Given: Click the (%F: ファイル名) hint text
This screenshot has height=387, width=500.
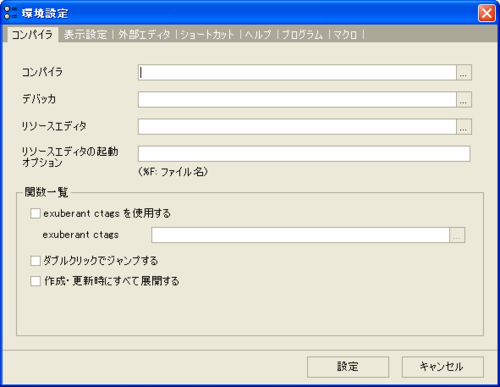Looking at the screenshot, I should (173, 172).
